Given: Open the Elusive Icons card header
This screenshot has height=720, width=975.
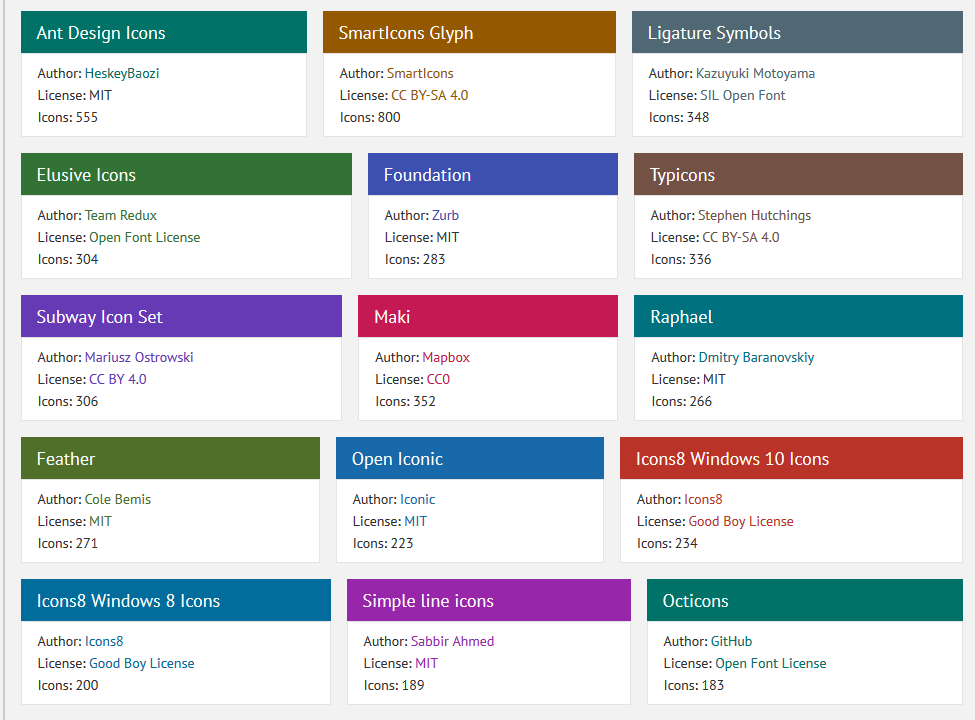Looking at the screenshot, I should 186,174.
